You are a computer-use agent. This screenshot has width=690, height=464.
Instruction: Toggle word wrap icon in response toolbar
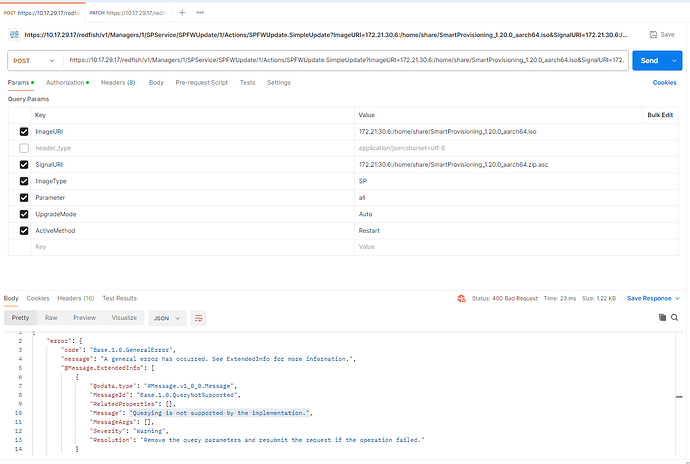[x=198, y=317]
